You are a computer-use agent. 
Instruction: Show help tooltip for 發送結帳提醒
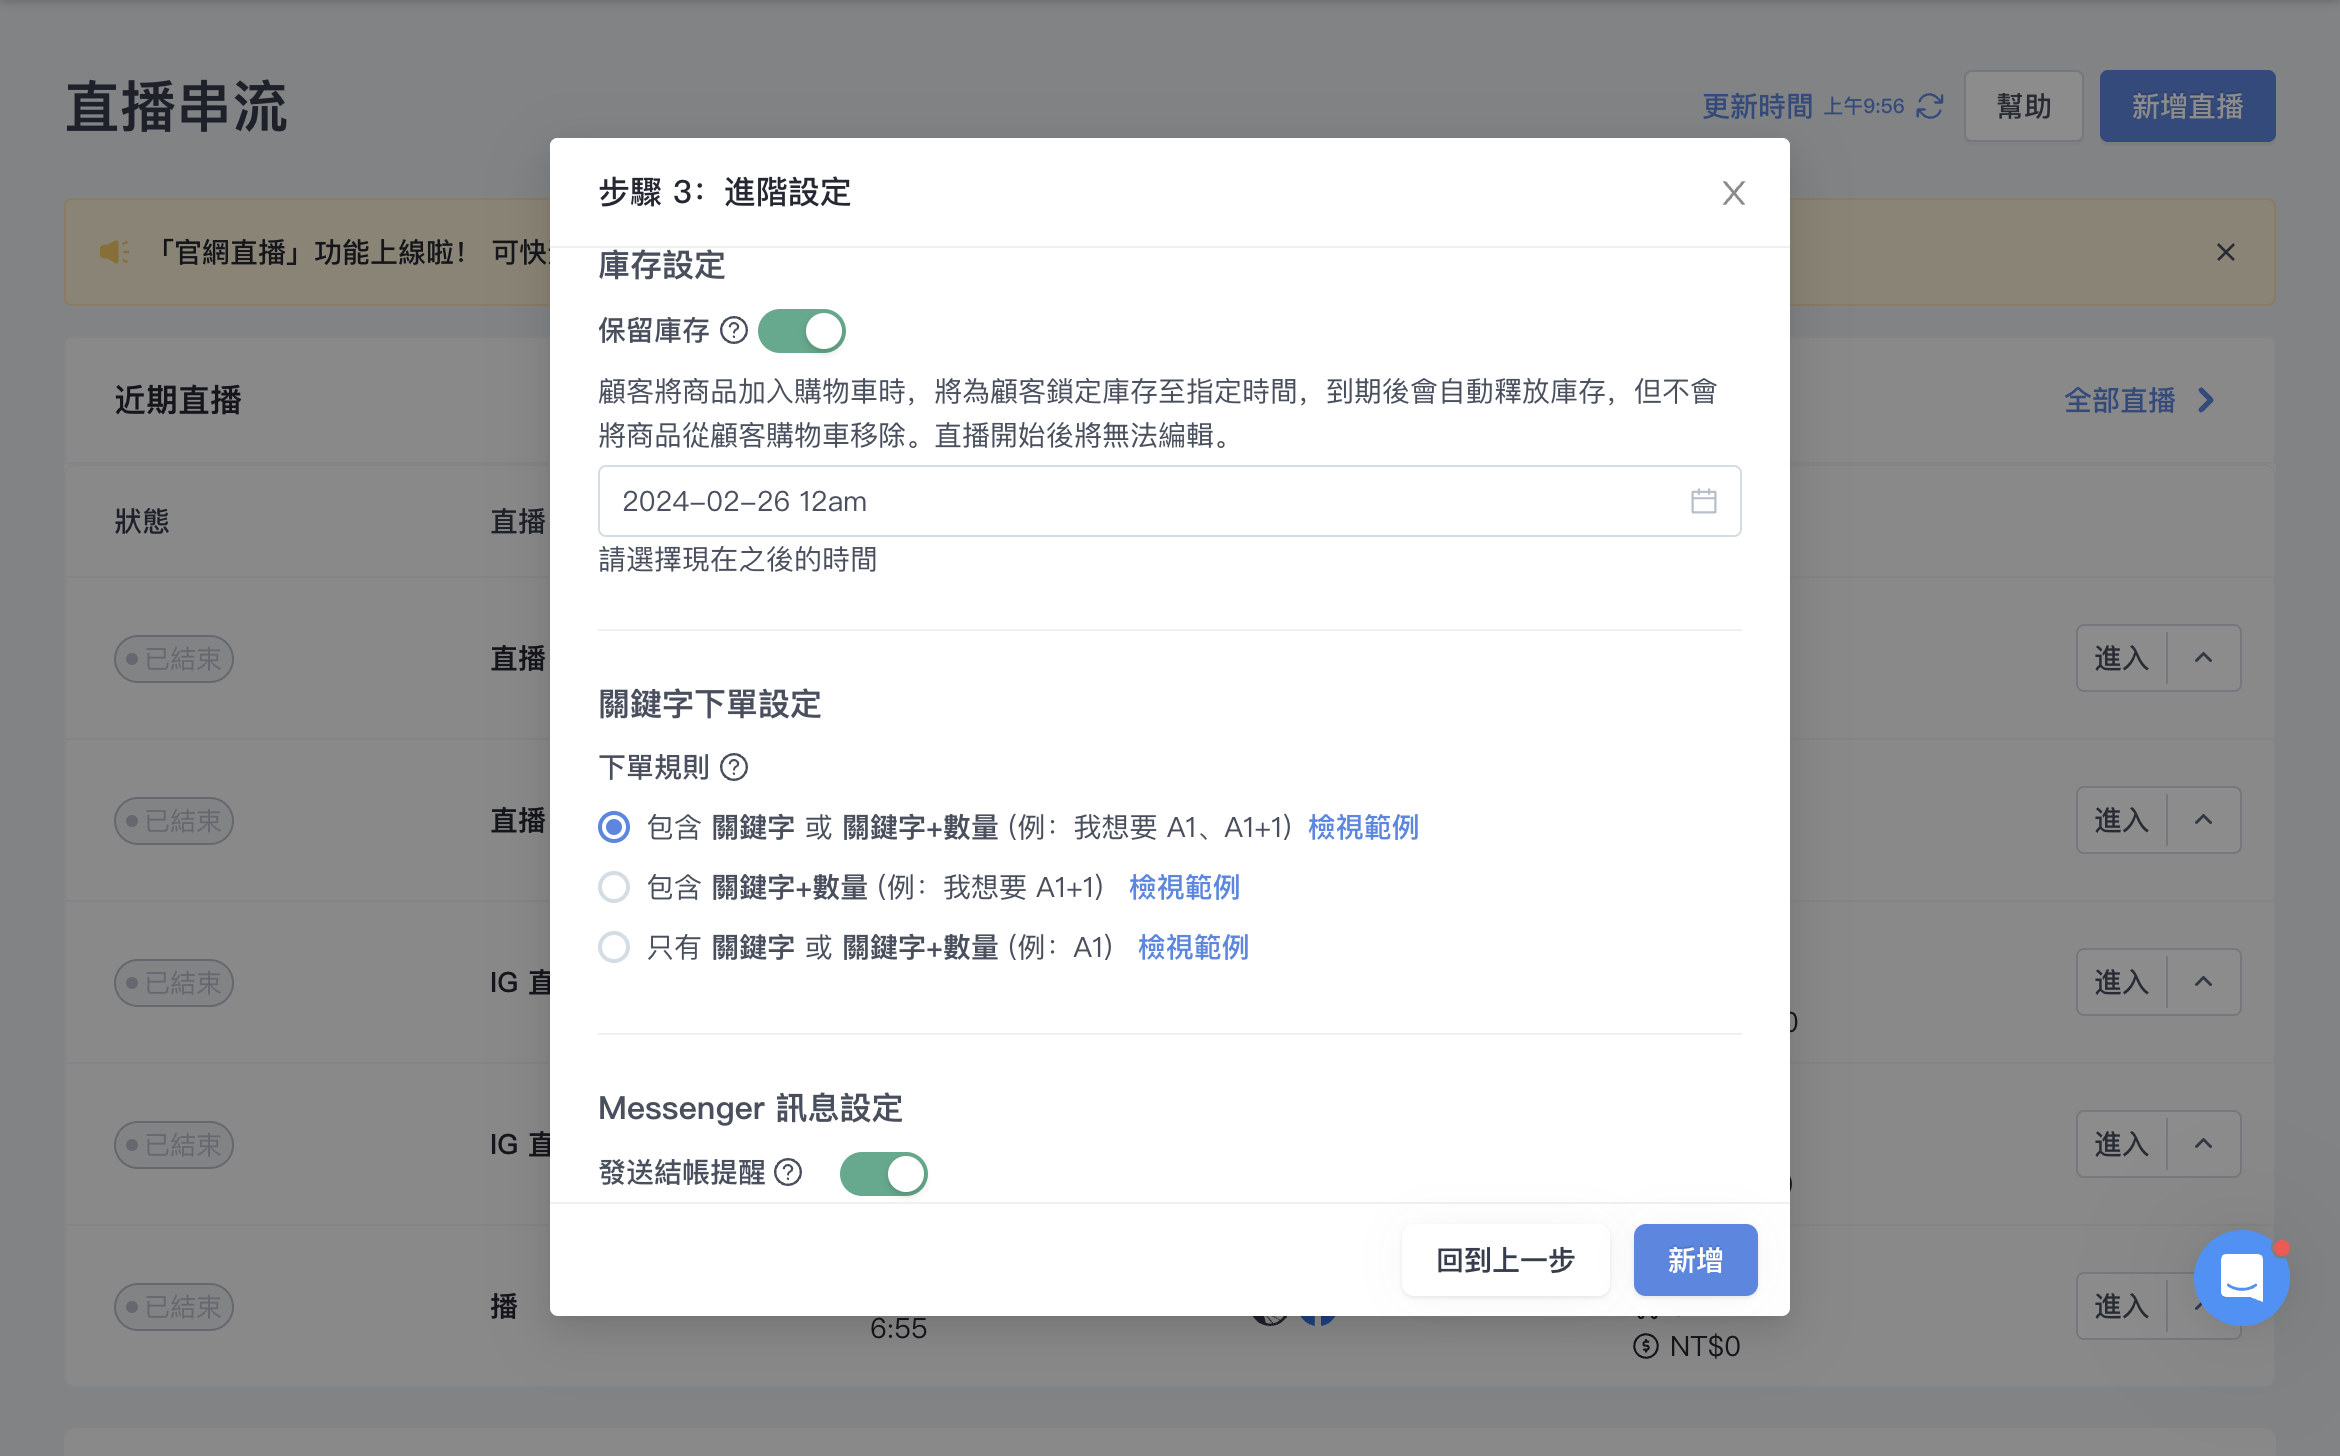click(x=789, y=1172)
